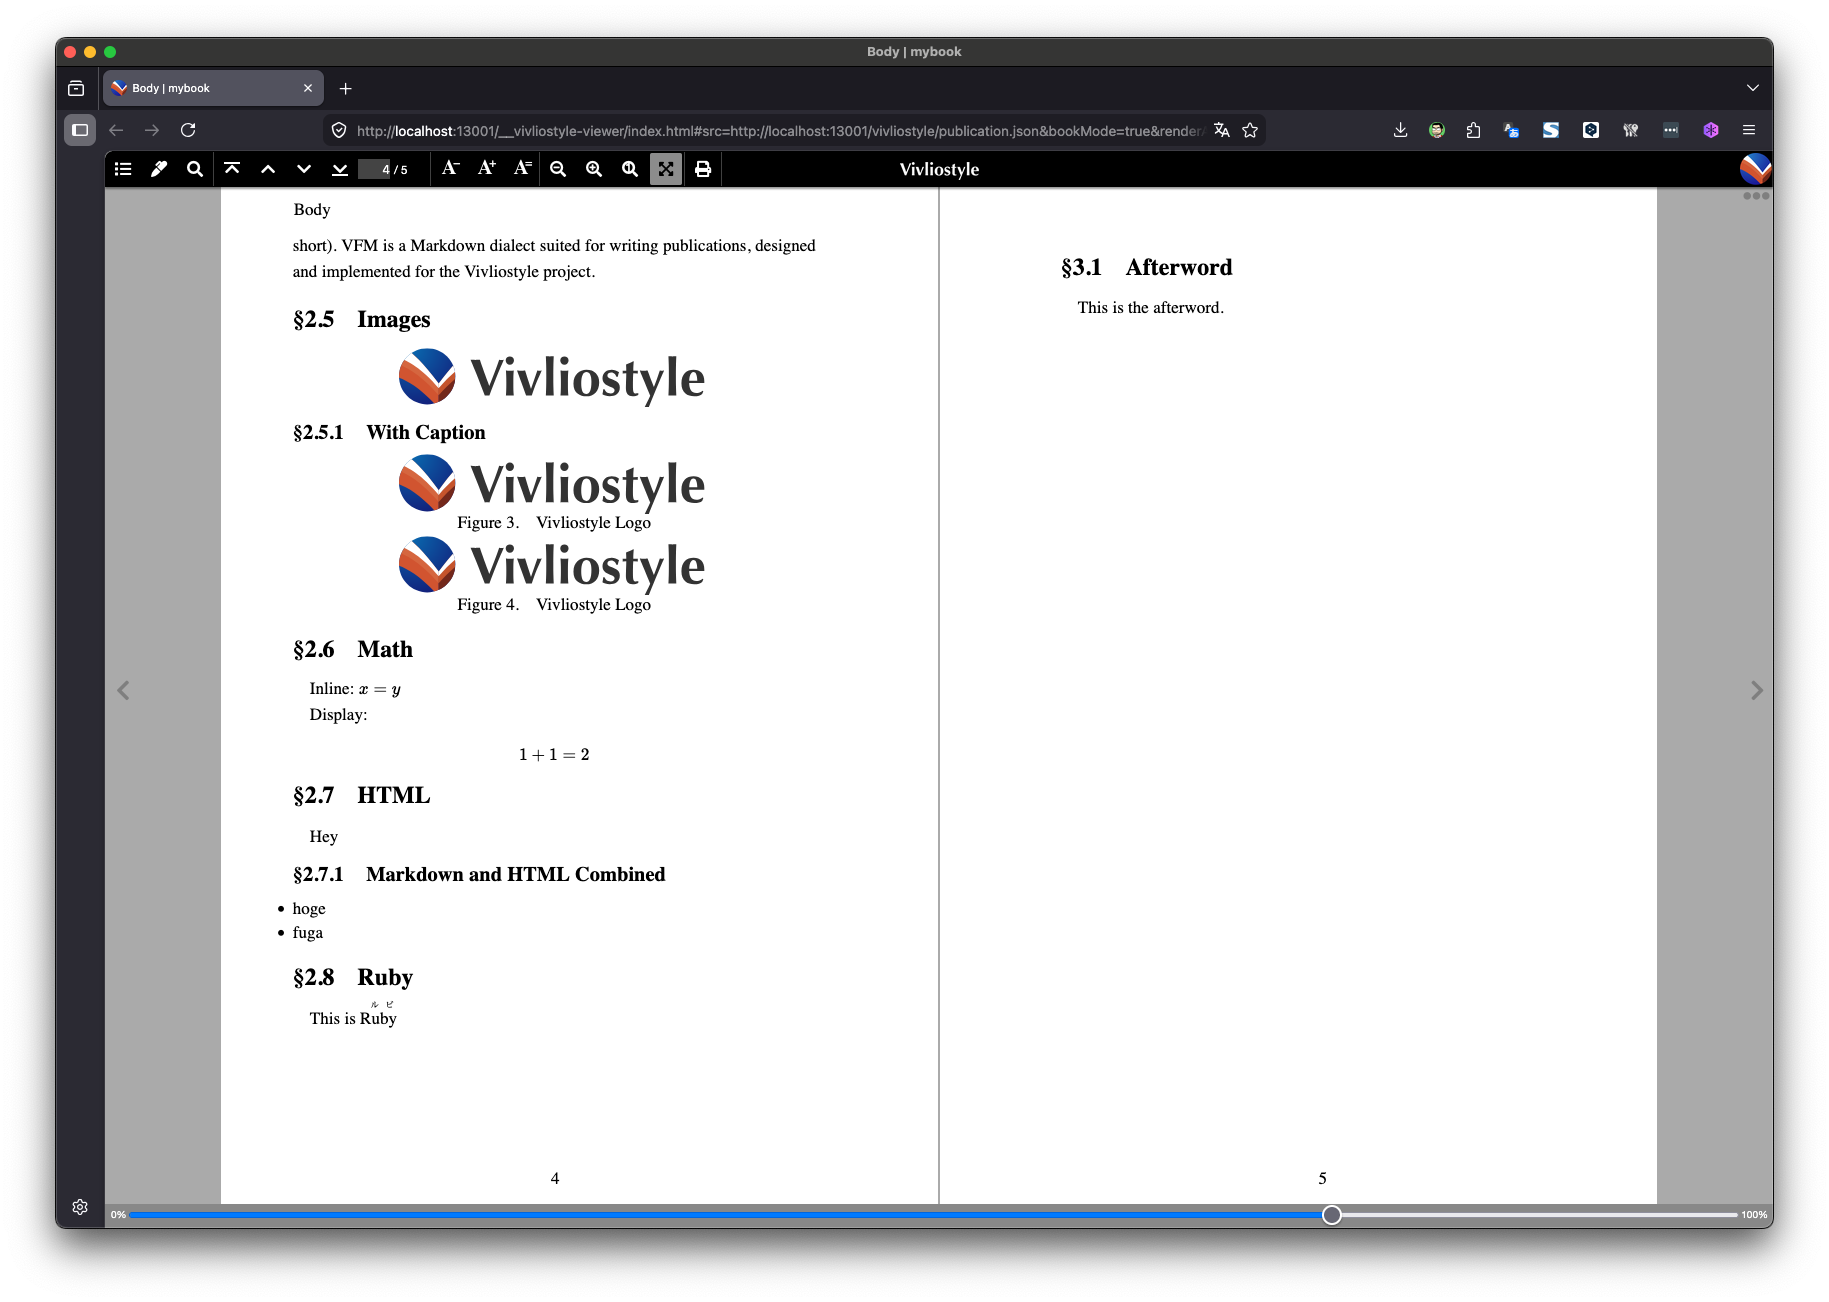Open the Firefox View tab overview

76,88
